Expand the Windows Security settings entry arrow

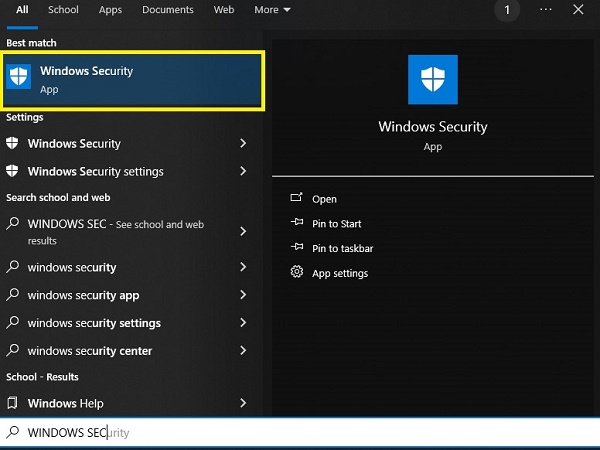click(243, 143)
